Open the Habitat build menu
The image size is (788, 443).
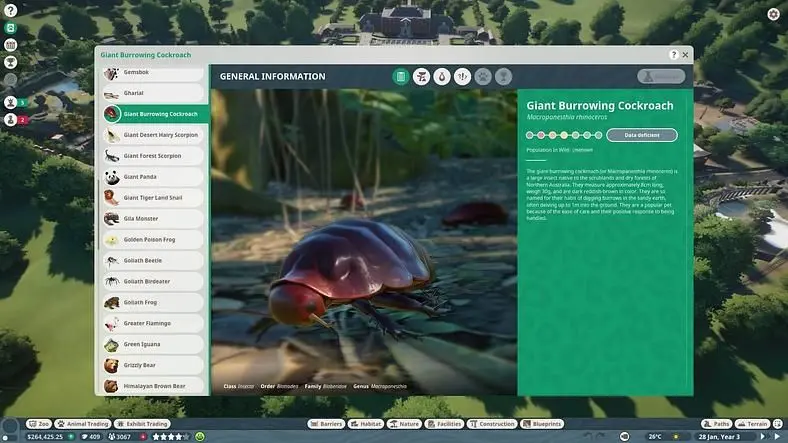(x=366, y=424)
